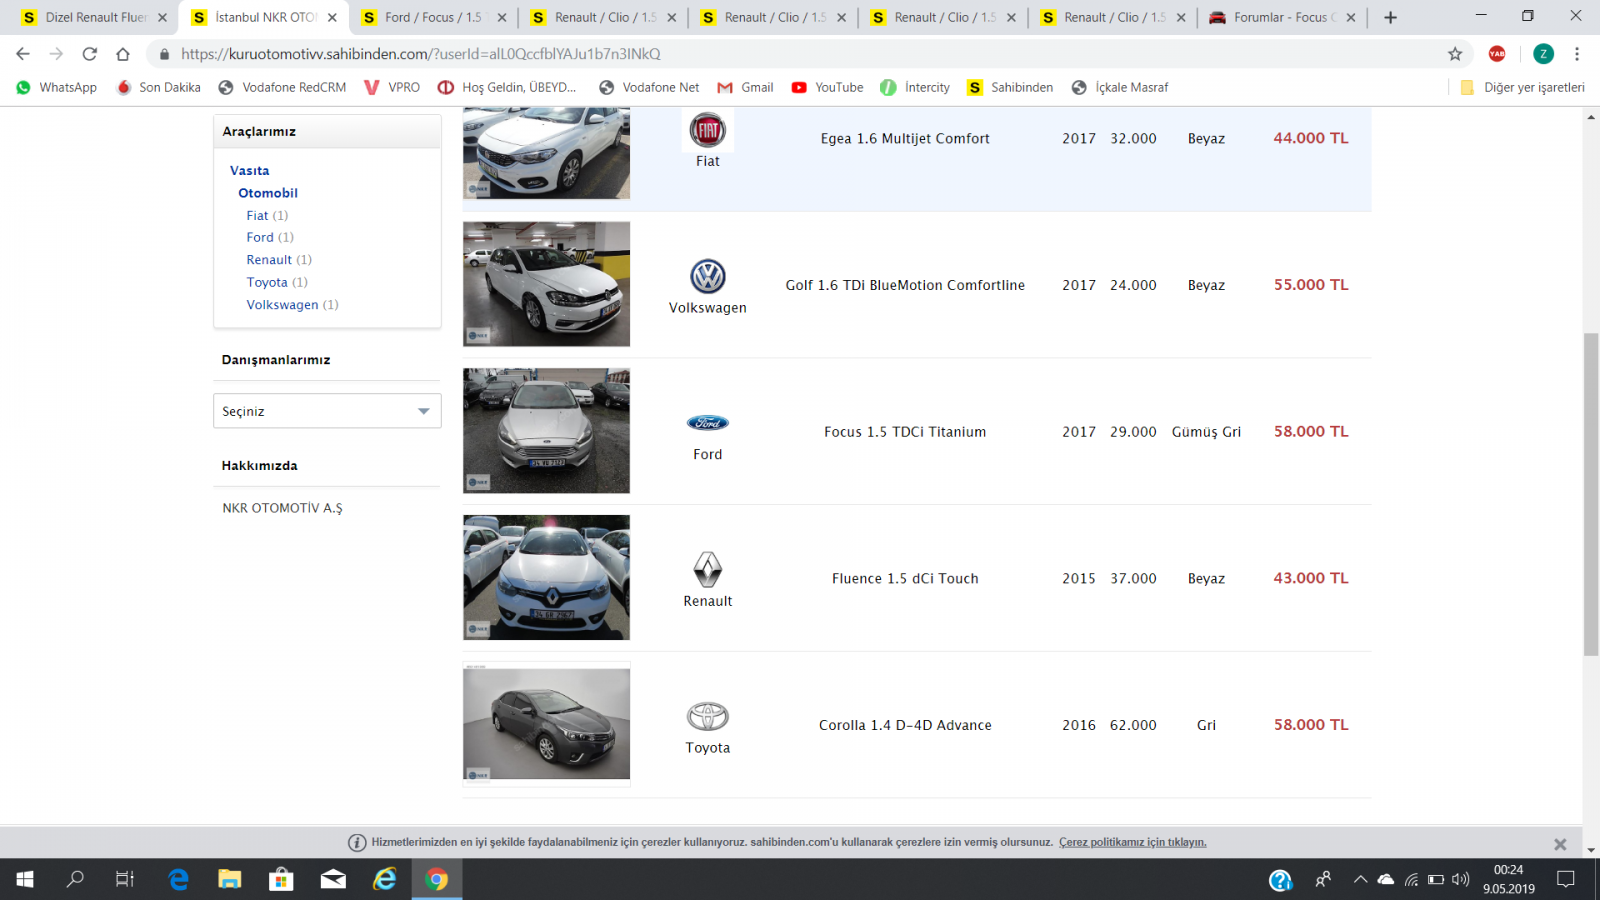Launch Microsoft Edge from the taskbar
This screenshot has height=900, width=1600.
tap(178, 879)
